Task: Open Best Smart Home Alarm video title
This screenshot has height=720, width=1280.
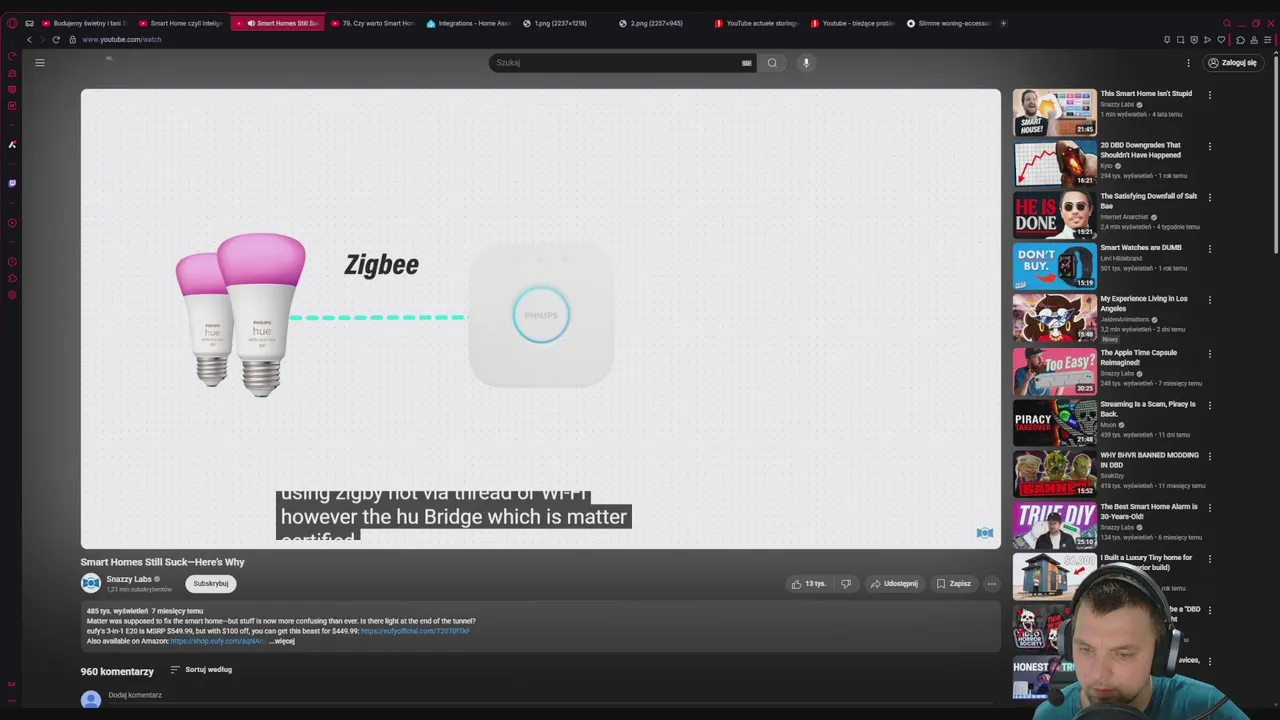Action: (1148, 512)
